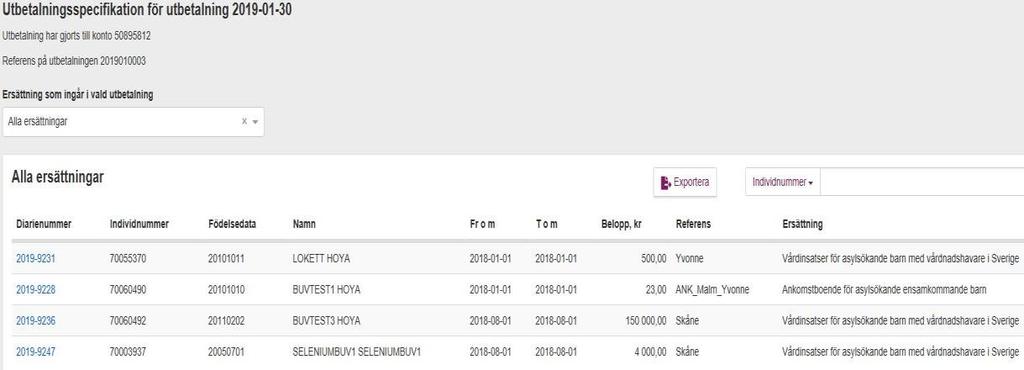Screen dimensions: 1024x370
Task: Sort by the Födelsedata column header
Action: tap(232, 224)
